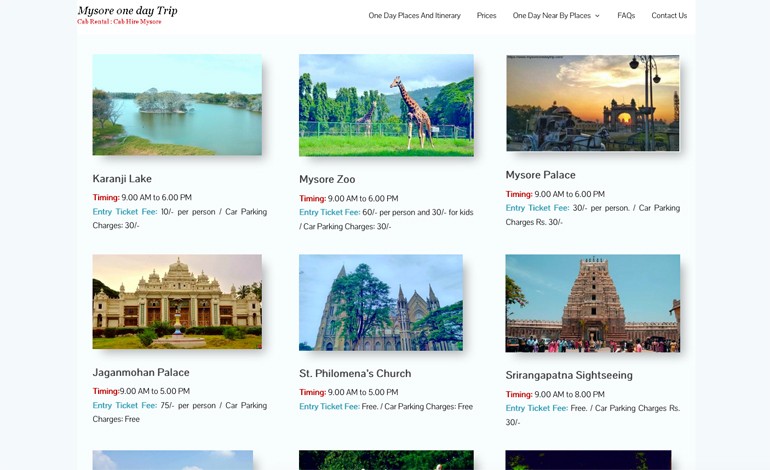This screenshot has width=770, height=470.
Task: Open the Srirangapatna temple photo
Action: tap(593, 303)
